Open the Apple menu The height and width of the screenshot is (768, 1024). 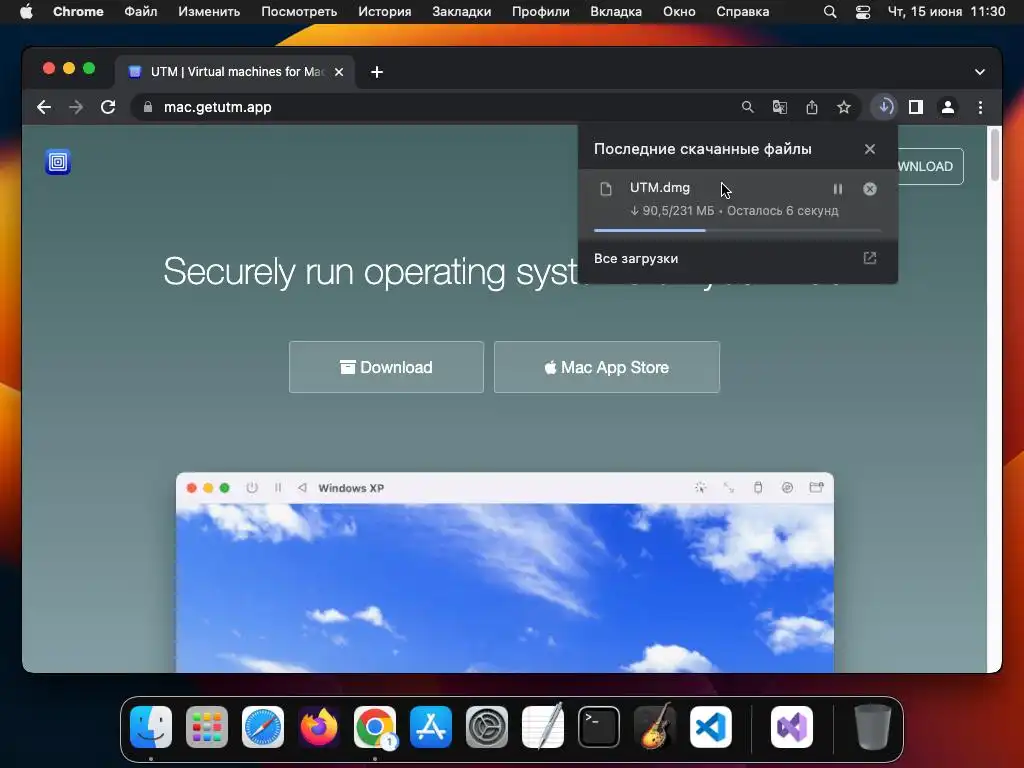click(26, 11)
